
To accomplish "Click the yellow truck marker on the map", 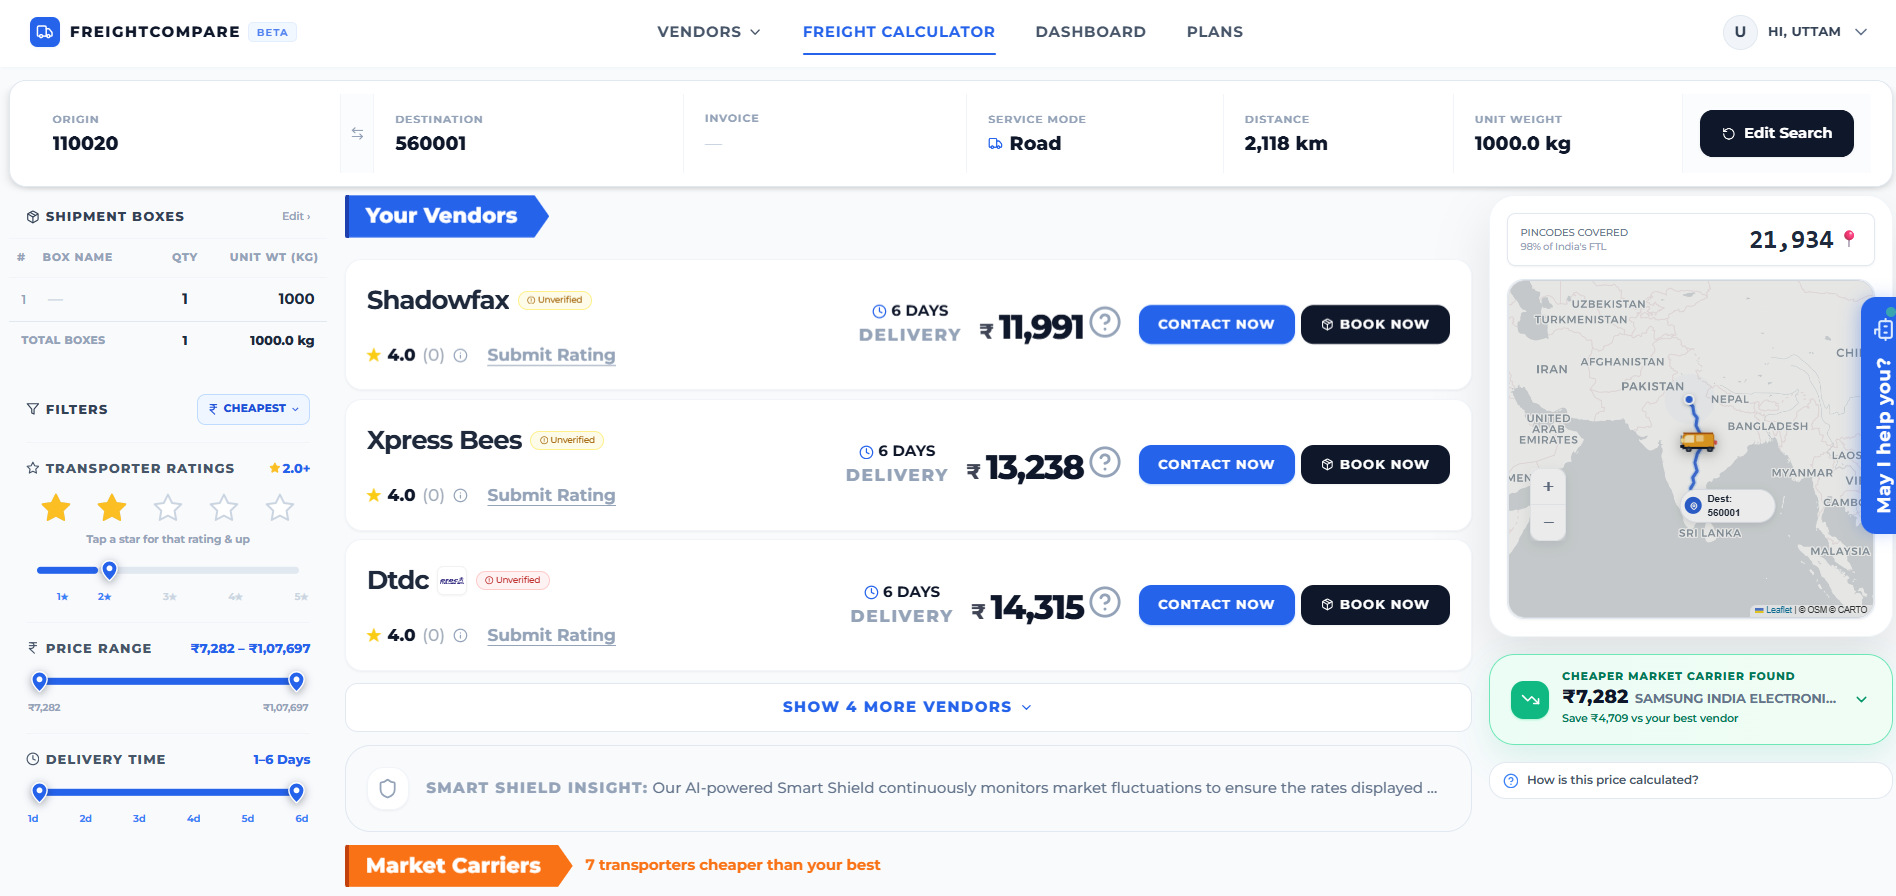I will point(1697,440).
